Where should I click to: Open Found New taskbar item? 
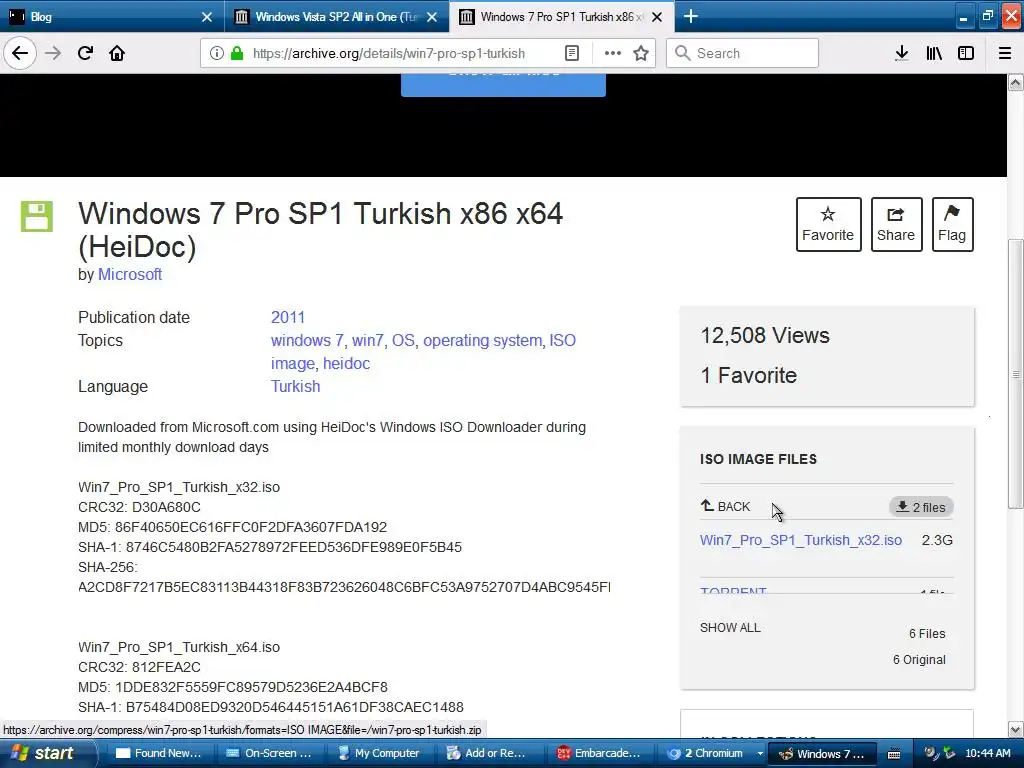158,753
